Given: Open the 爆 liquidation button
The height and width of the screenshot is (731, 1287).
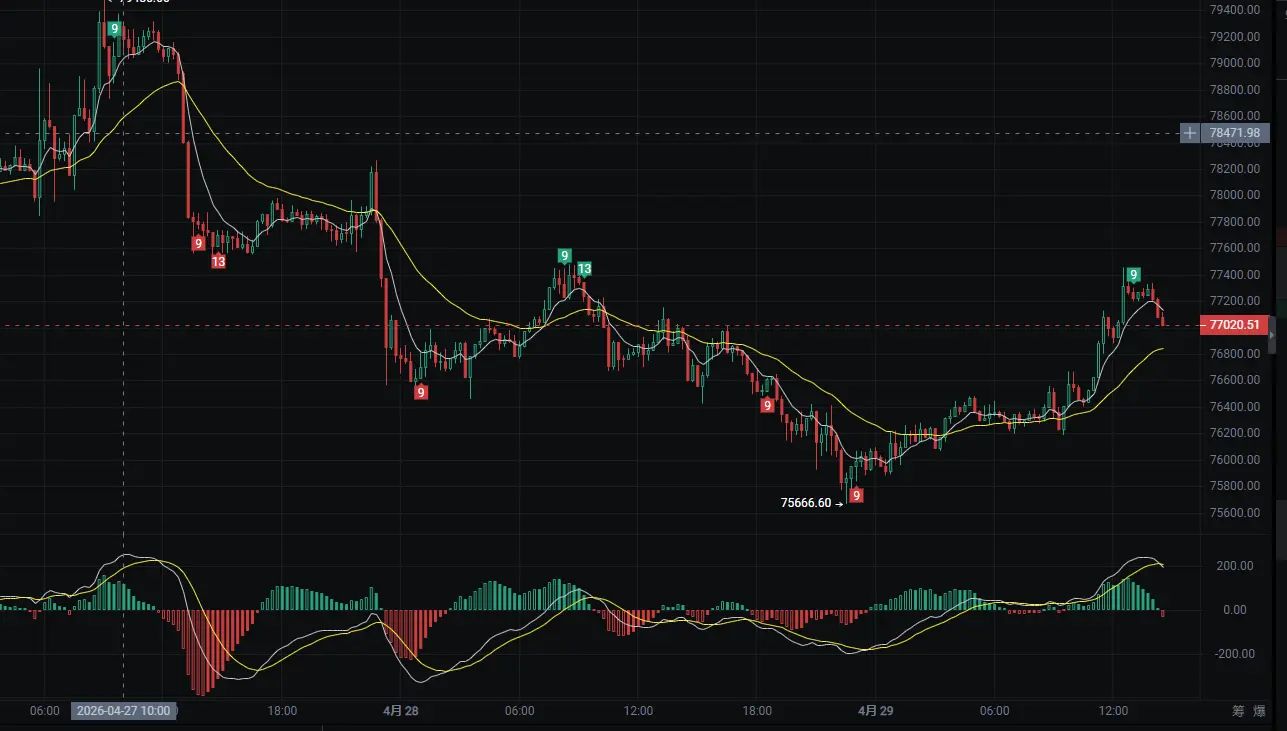Looking at the screenshot, I should [1258, 711].
